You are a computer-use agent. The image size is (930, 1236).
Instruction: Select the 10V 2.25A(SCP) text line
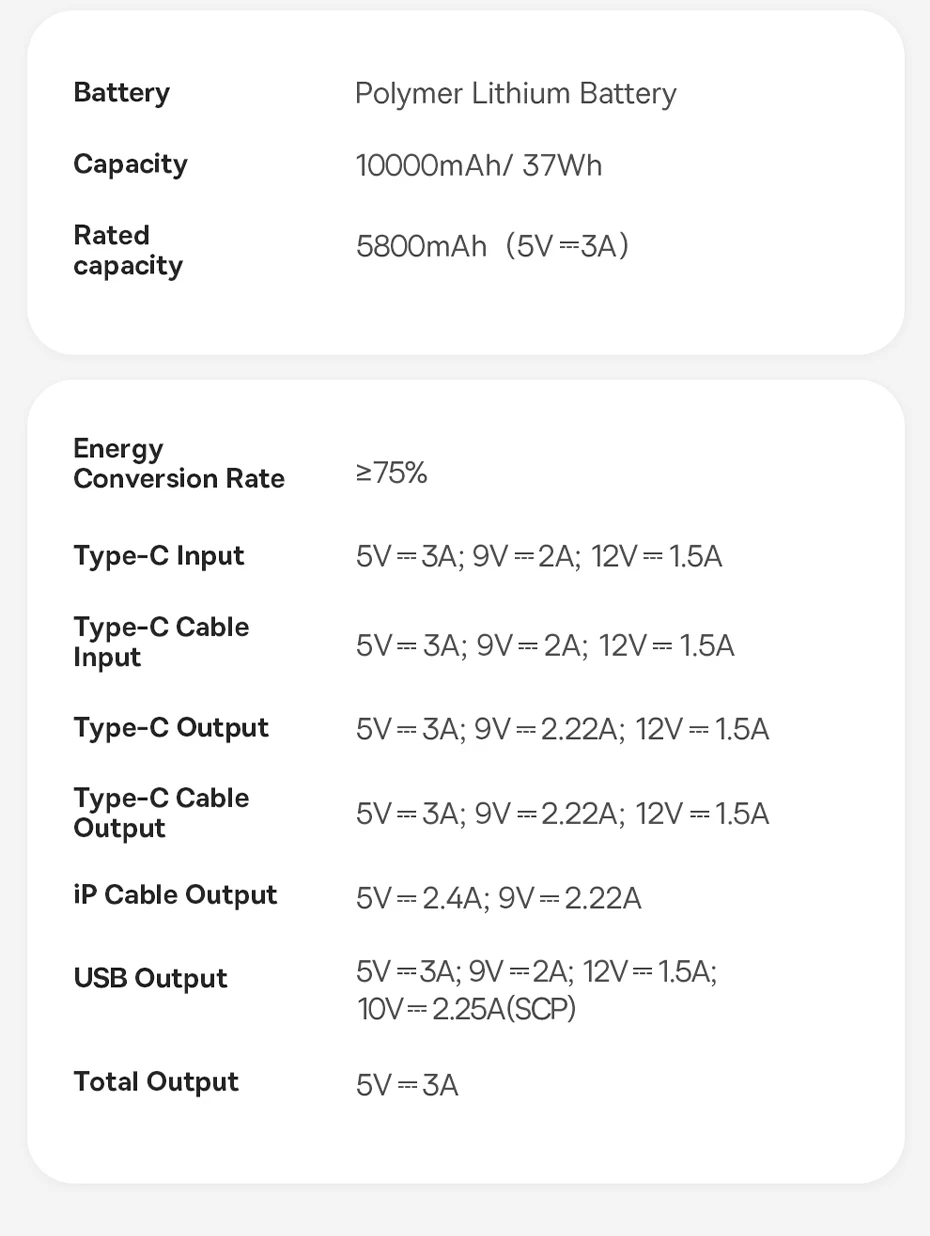point(466,1010)
